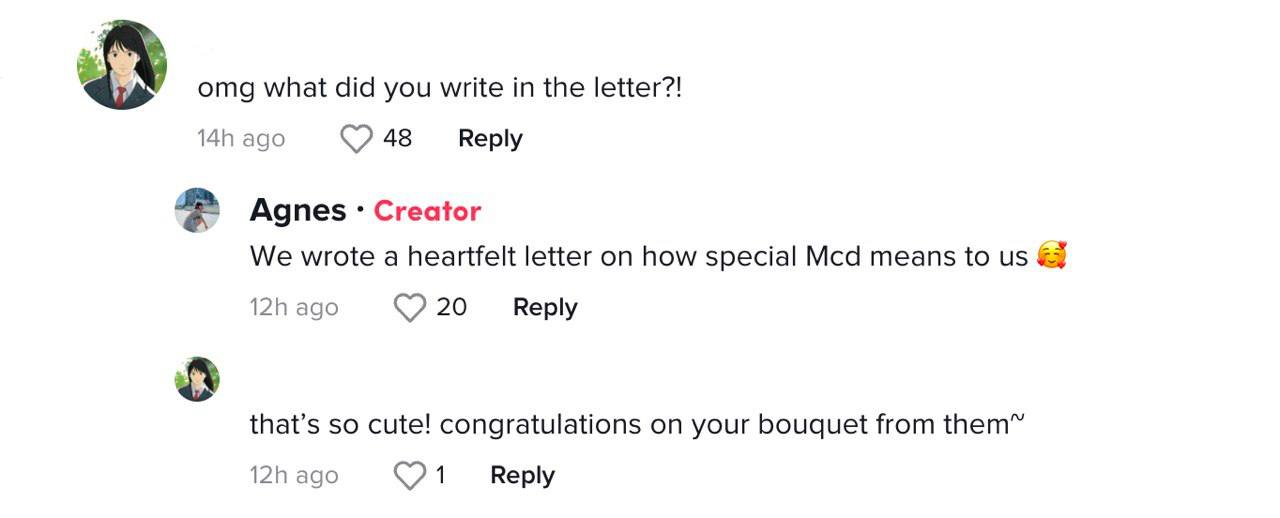Reply to Agnes's heartfelt letter comment
Image resolution: width=1280 pixels, height=518 pixels.
[x=545, y=308]
